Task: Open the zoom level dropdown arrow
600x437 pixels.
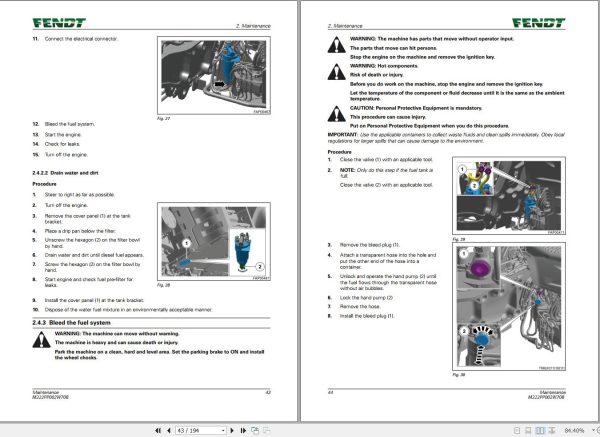Action: tap(593, 430)
